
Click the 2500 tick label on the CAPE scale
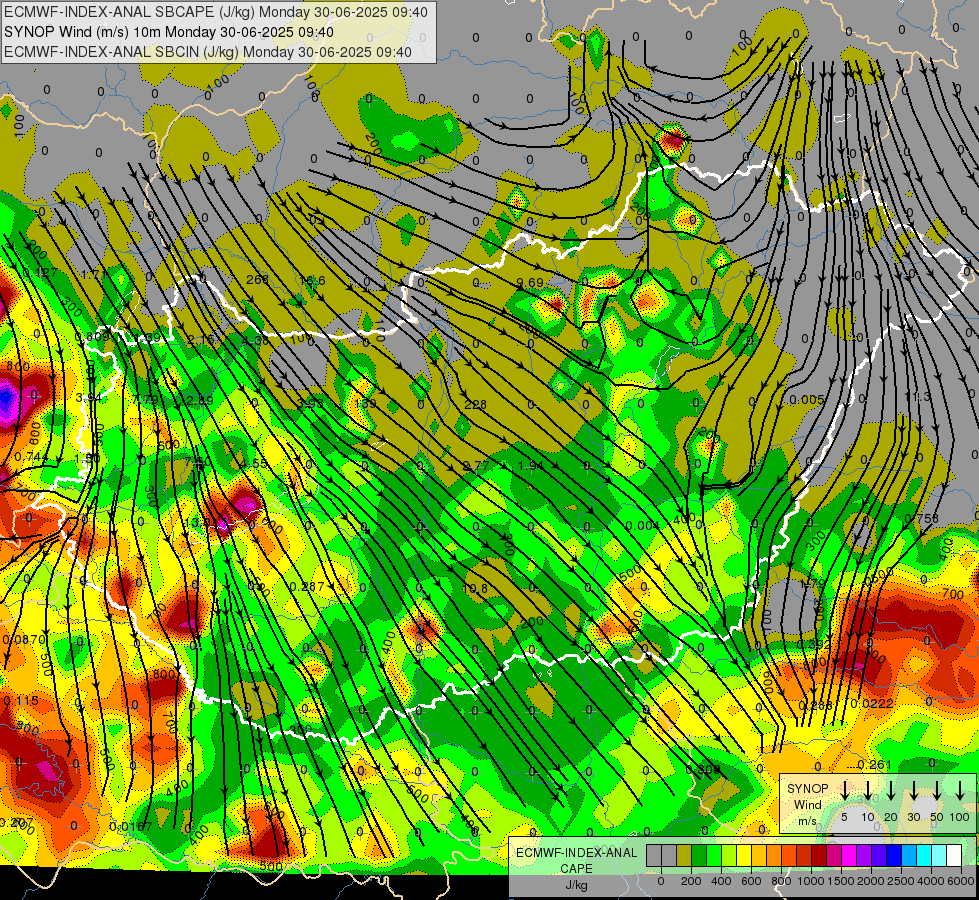901,881
